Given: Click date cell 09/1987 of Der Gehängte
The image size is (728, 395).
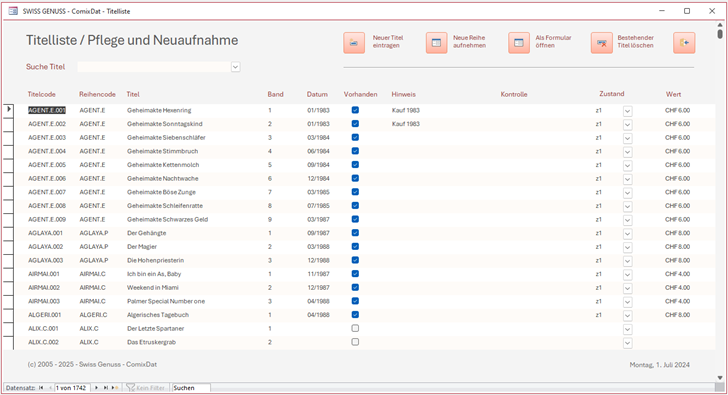Looking at the screenshot, I should 318,233.
